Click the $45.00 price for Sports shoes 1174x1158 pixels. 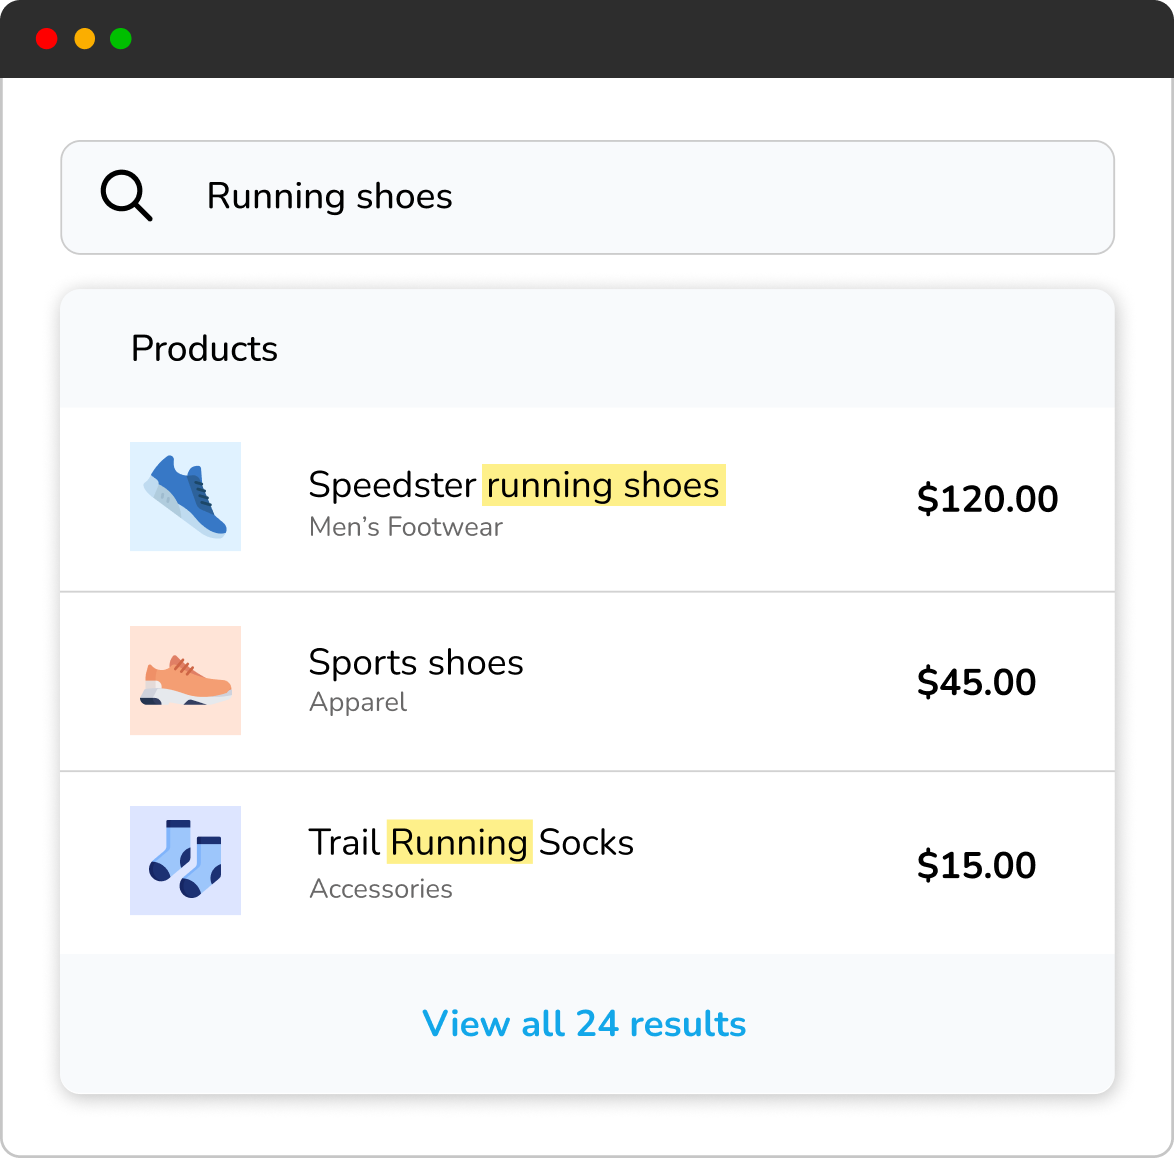point(976,682)
